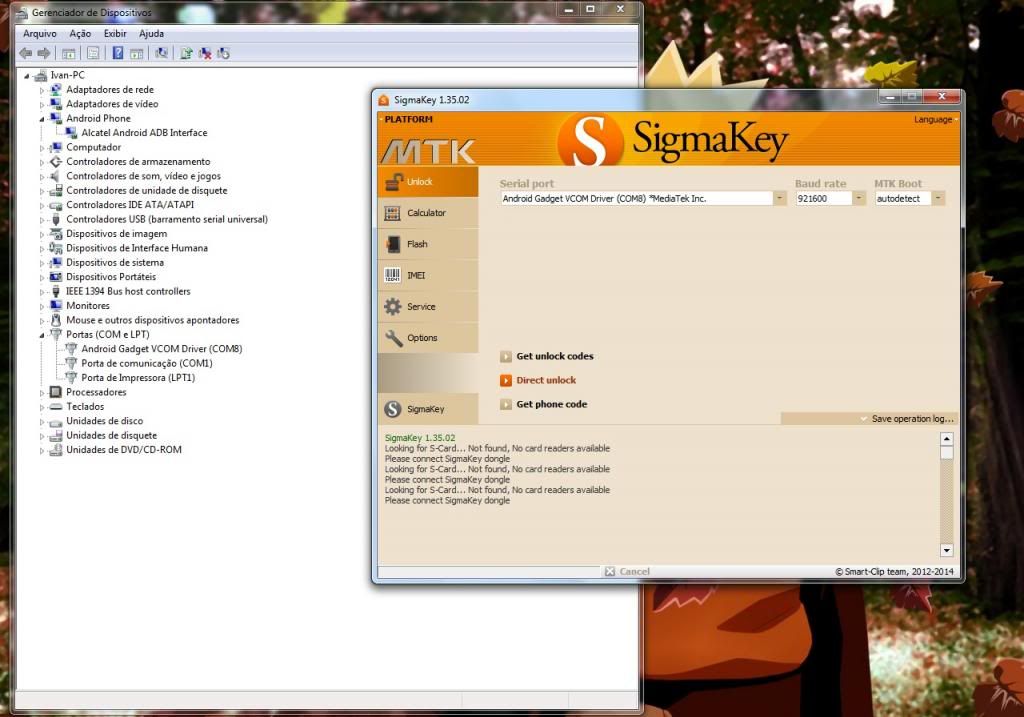
Task: Select Porta de comunicação (COM1)
Action: tap(147, 363)
